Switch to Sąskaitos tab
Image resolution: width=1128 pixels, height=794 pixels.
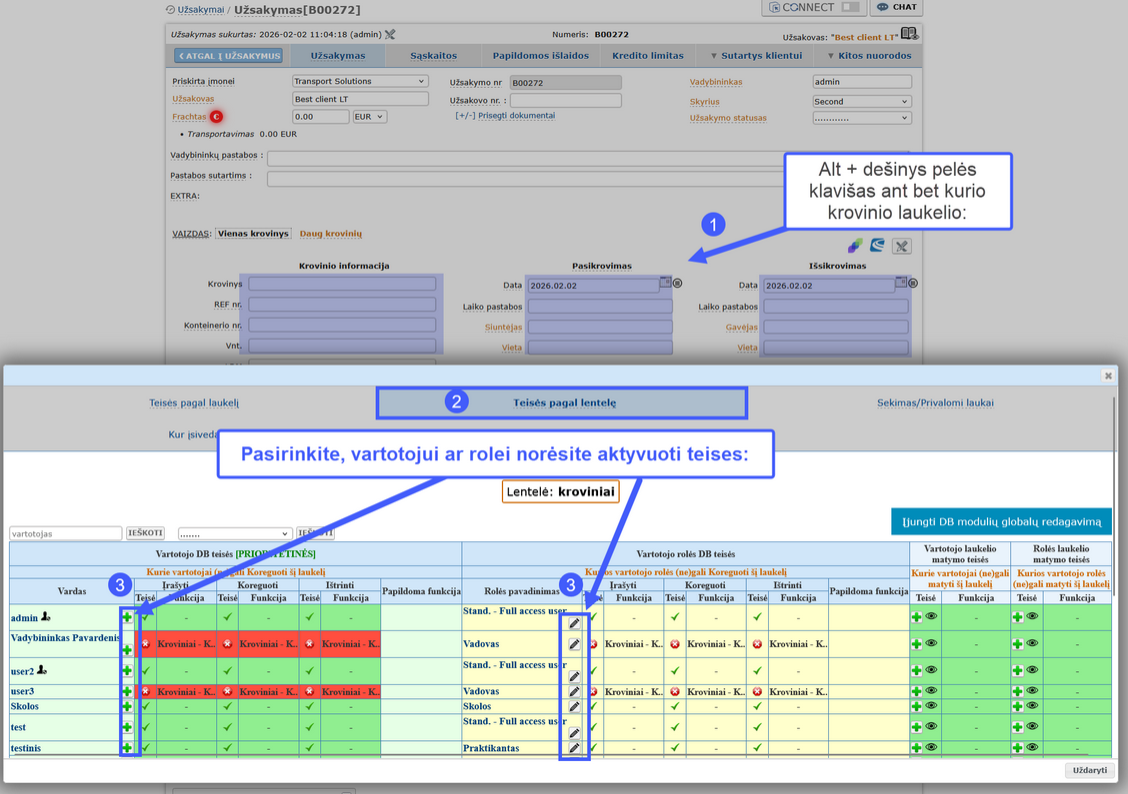[434, 55]
